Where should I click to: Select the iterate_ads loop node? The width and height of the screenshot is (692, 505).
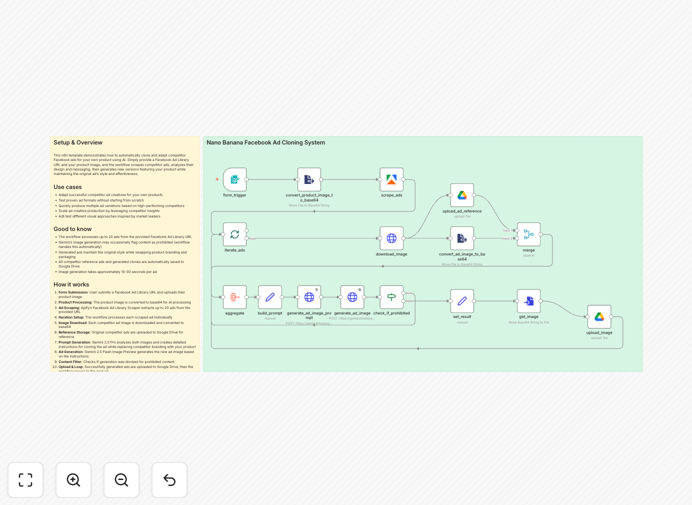[x=235, y=234]
